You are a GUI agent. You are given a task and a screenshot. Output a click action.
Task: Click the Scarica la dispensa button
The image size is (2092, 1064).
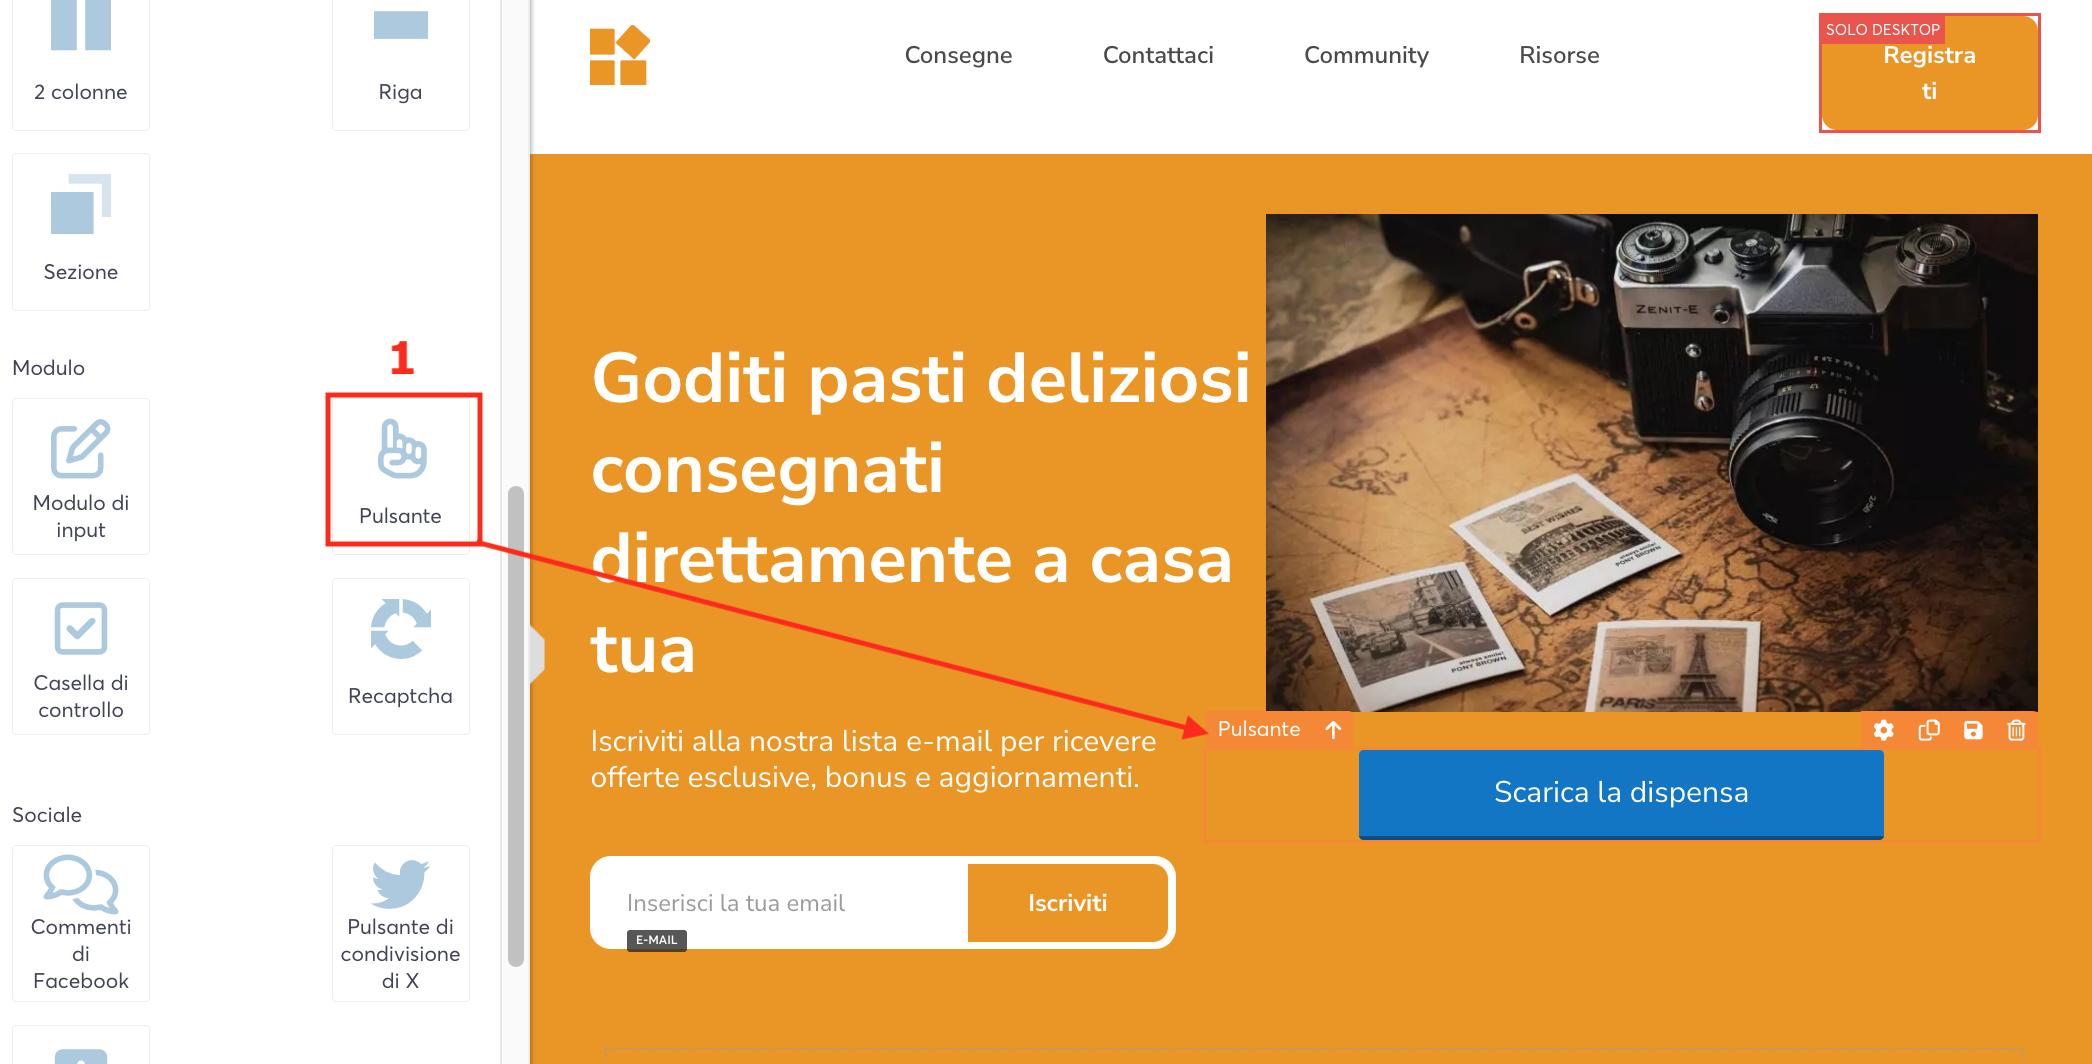point(1621,794)
